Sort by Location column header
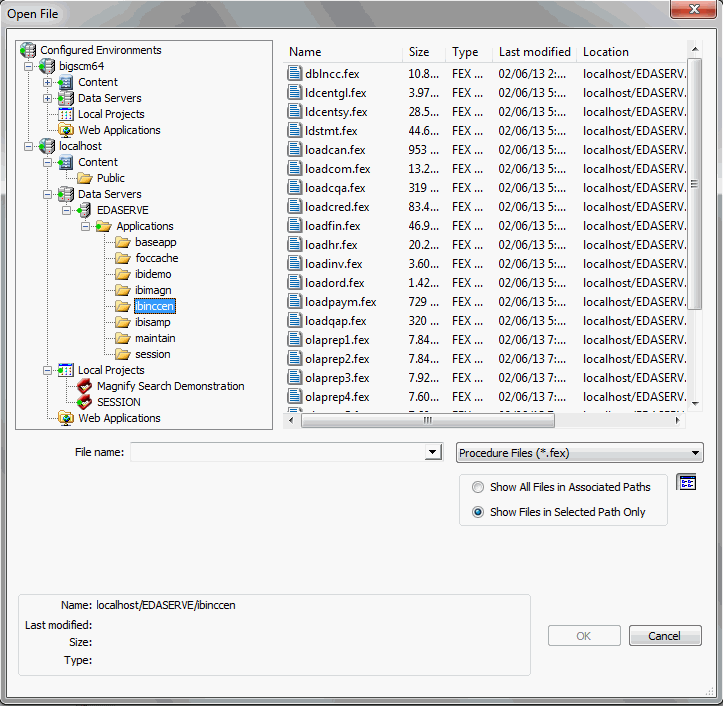Image resolution: width=723 pixels, height=706 pixels. [632, 52]
